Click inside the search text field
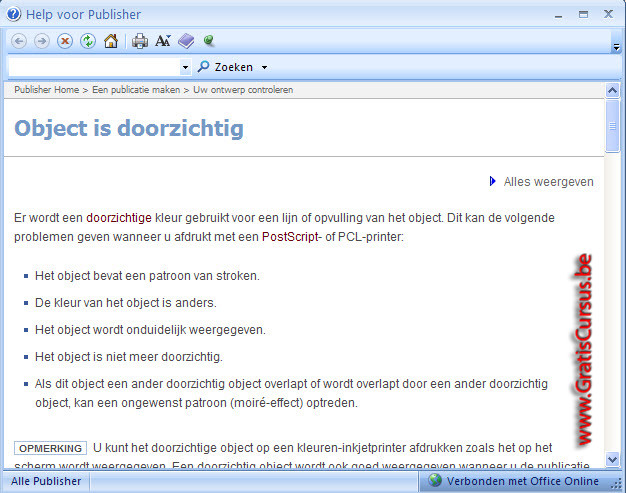 click(94, 67)
